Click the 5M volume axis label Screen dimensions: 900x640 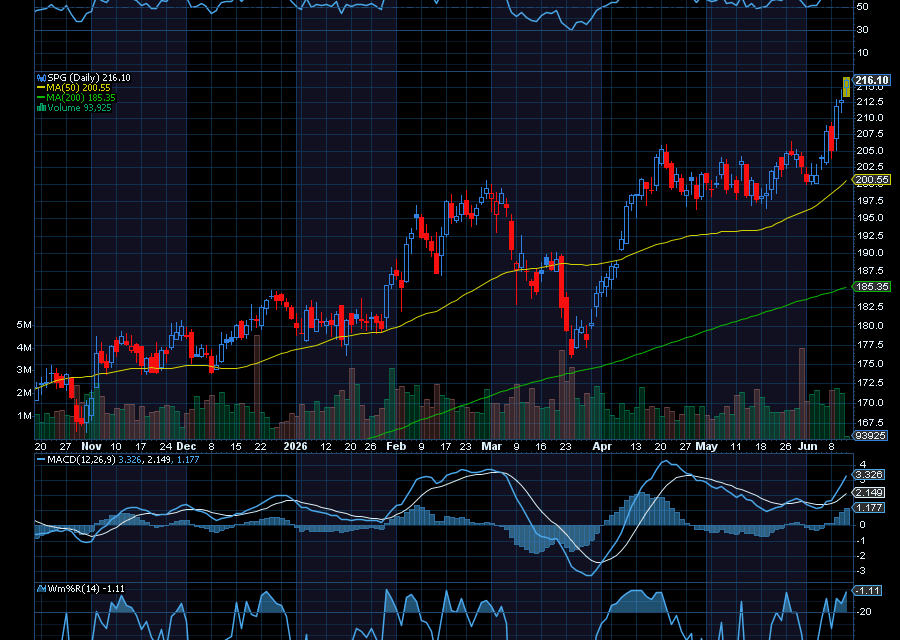pos(24,325)
